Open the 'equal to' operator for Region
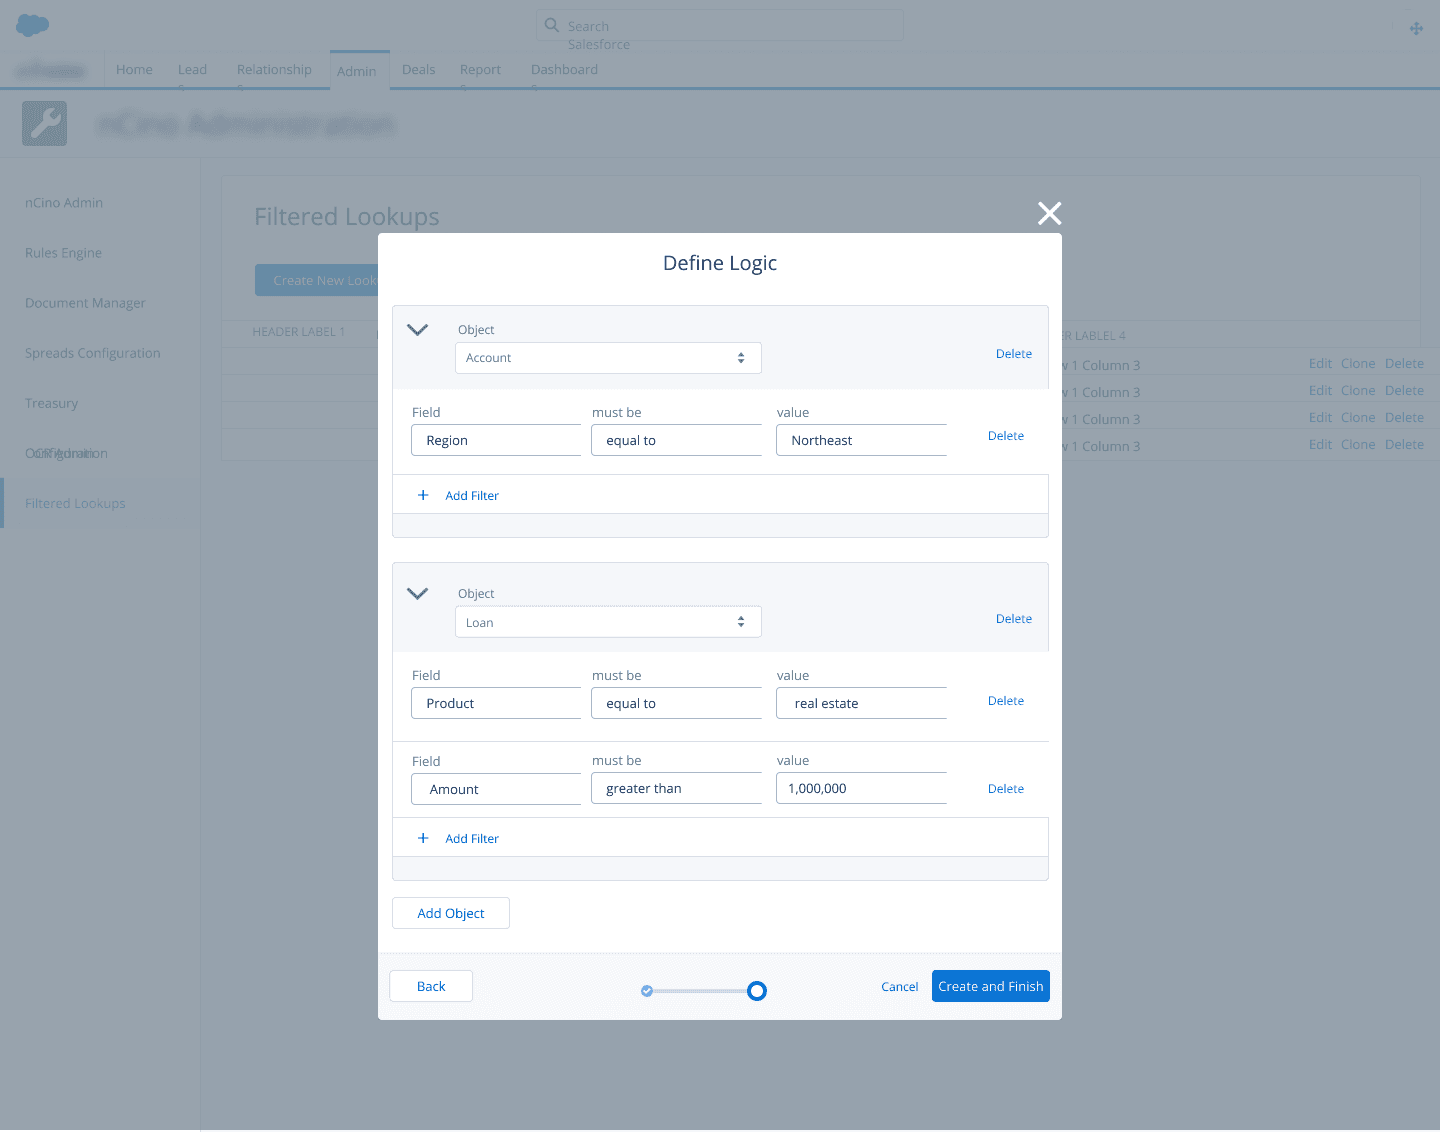Viewport: 1440px width, 1132px height. (676, 440)
